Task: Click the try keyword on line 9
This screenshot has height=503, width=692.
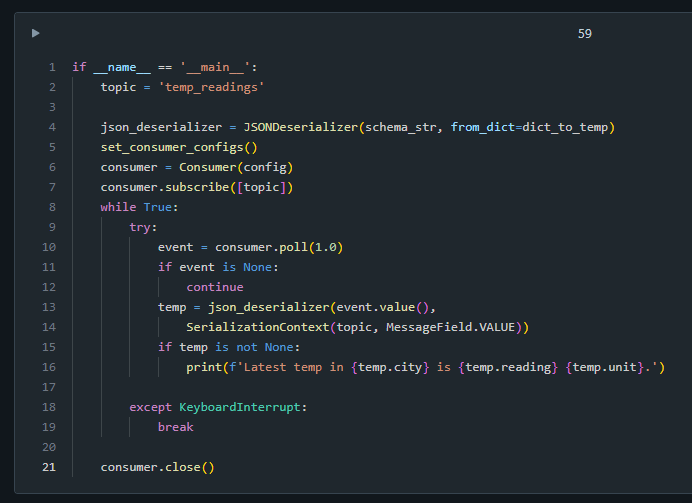Action: (x=140, y=227)
